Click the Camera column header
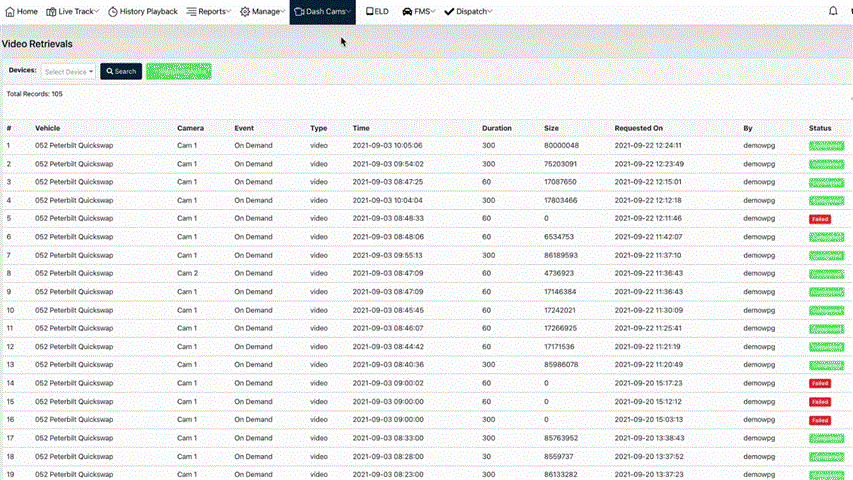853x480 pixels. (x=190, y=128)
